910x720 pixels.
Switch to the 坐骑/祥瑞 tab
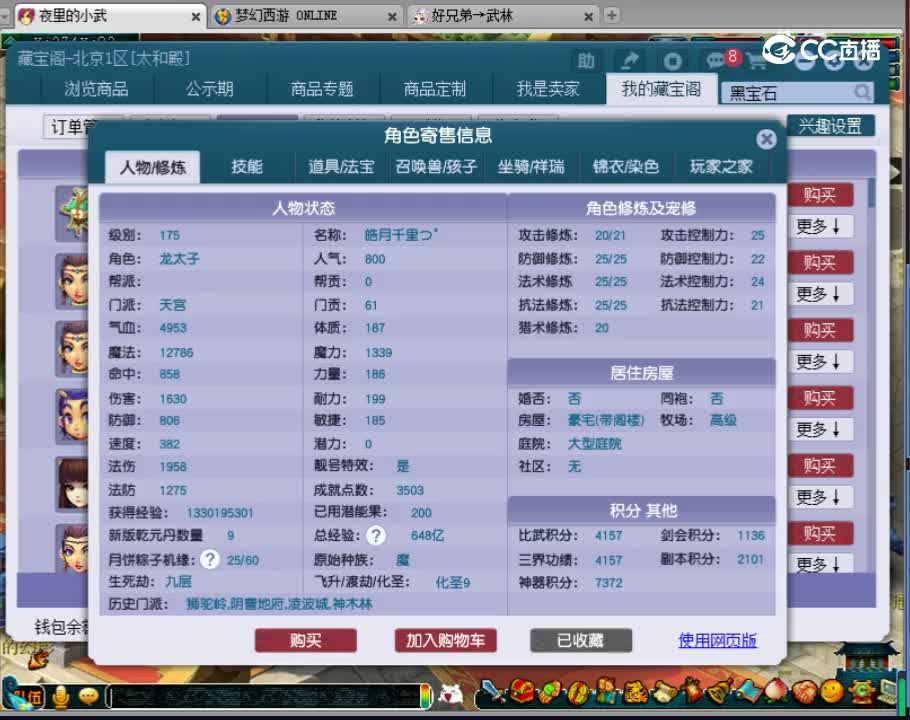coord(531,167)
